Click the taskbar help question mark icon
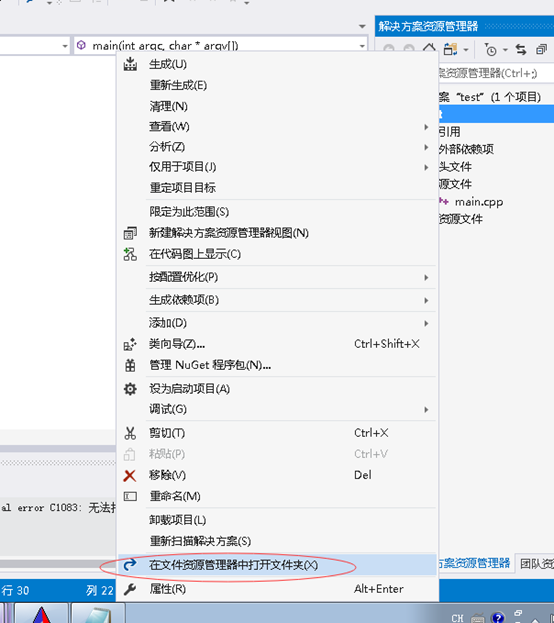 tap(498, 617)
